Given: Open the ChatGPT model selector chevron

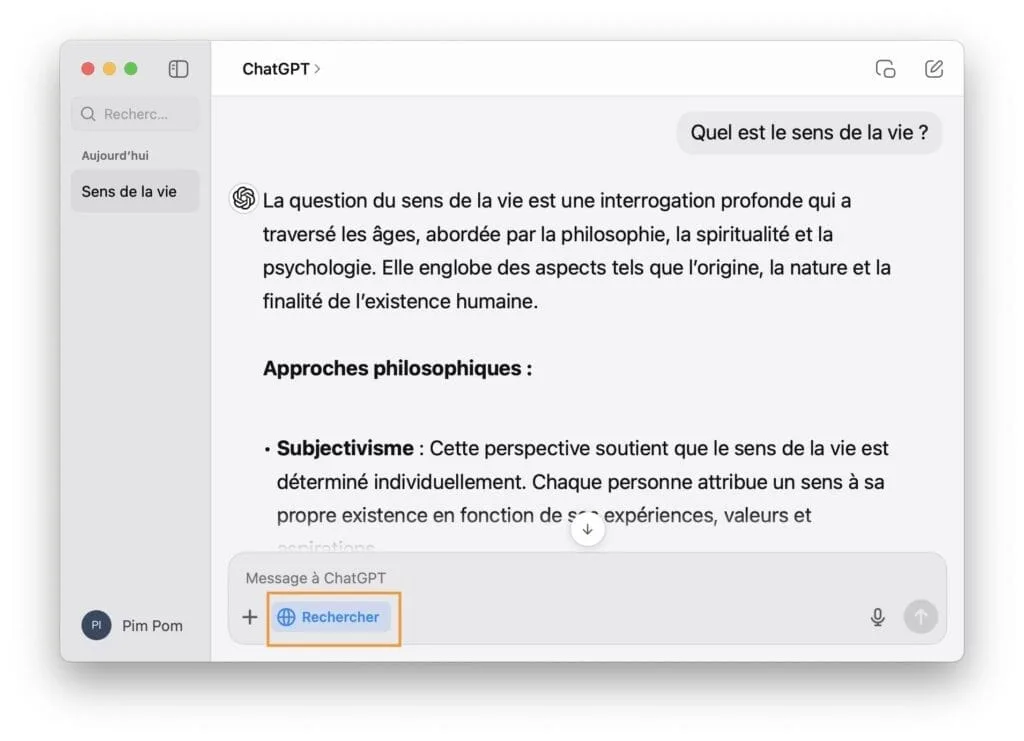Looking at the screenshot, I should (317, 69).
